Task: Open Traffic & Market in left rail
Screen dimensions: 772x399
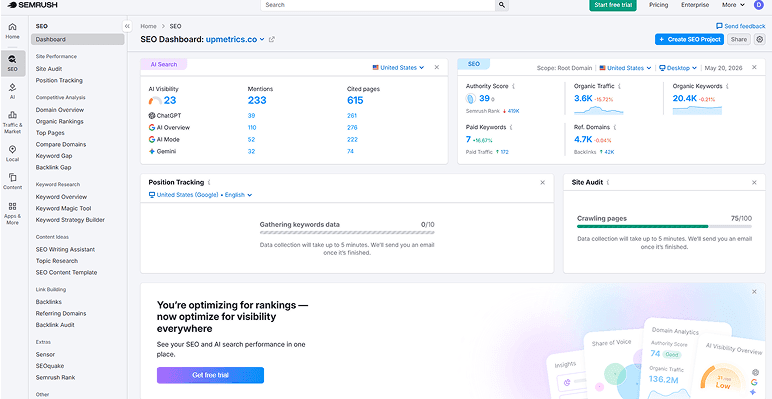Action: 12,122
